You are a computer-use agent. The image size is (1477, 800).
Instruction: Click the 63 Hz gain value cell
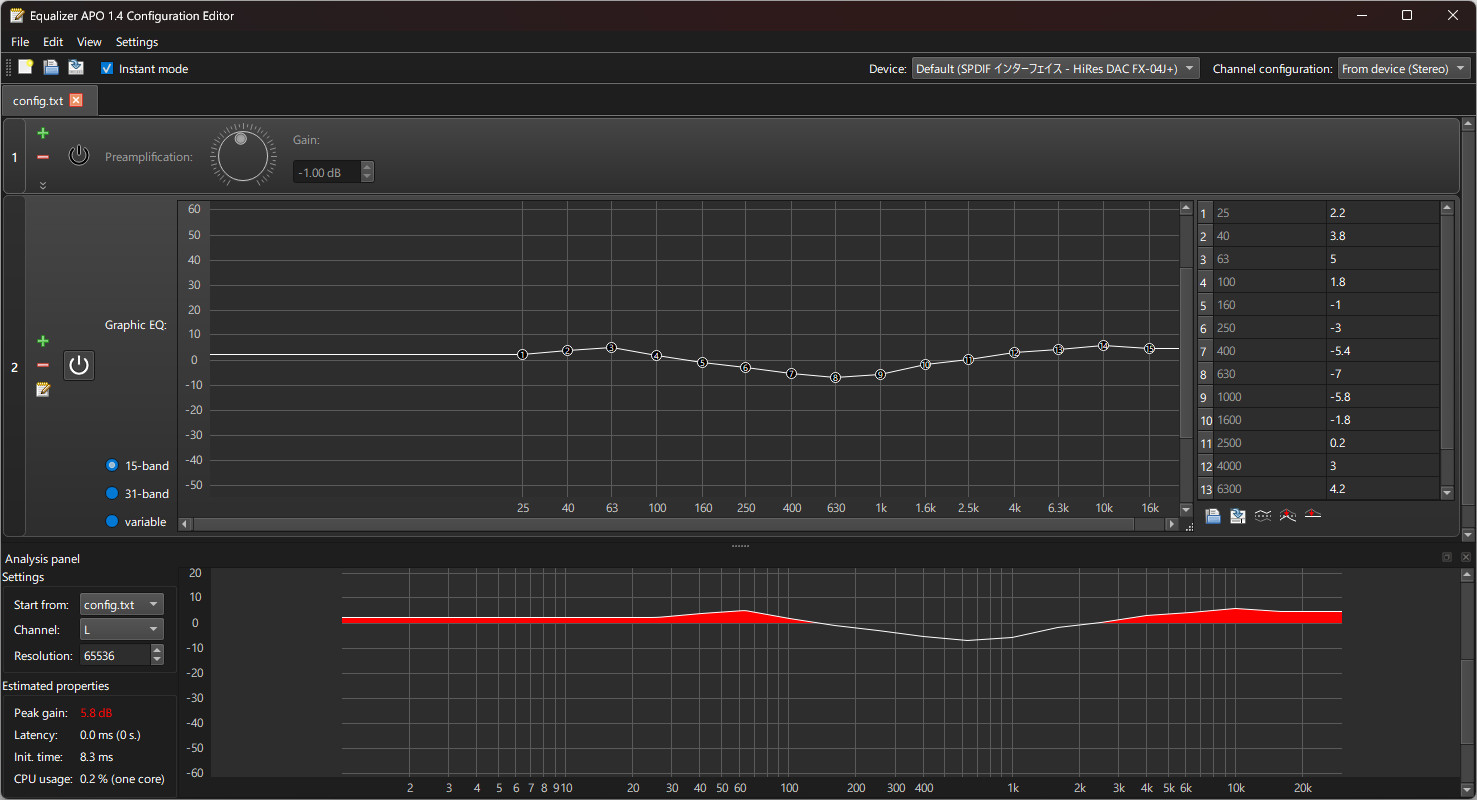[x=1382, y=259]
